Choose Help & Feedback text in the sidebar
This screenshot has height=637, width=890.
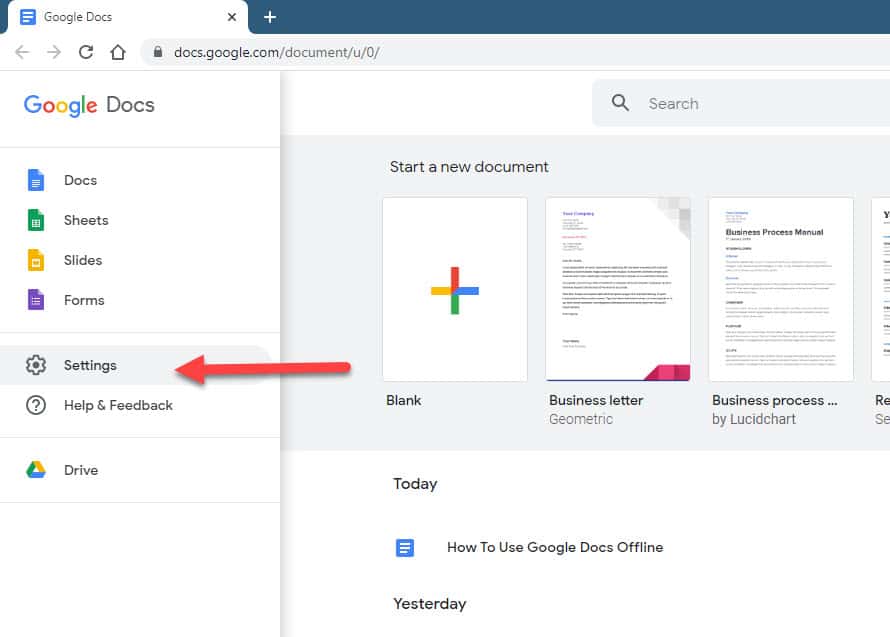tap(118, 405)
